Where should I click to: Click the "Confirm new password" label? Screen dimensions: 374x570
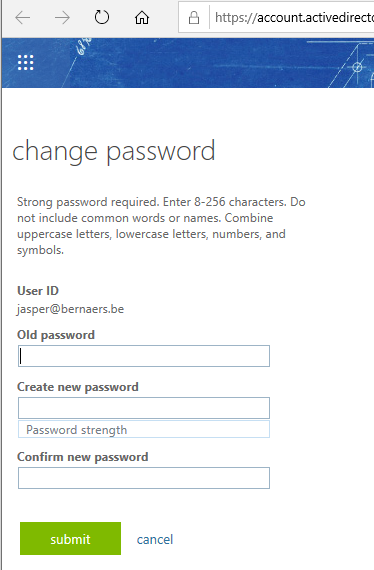83,457
